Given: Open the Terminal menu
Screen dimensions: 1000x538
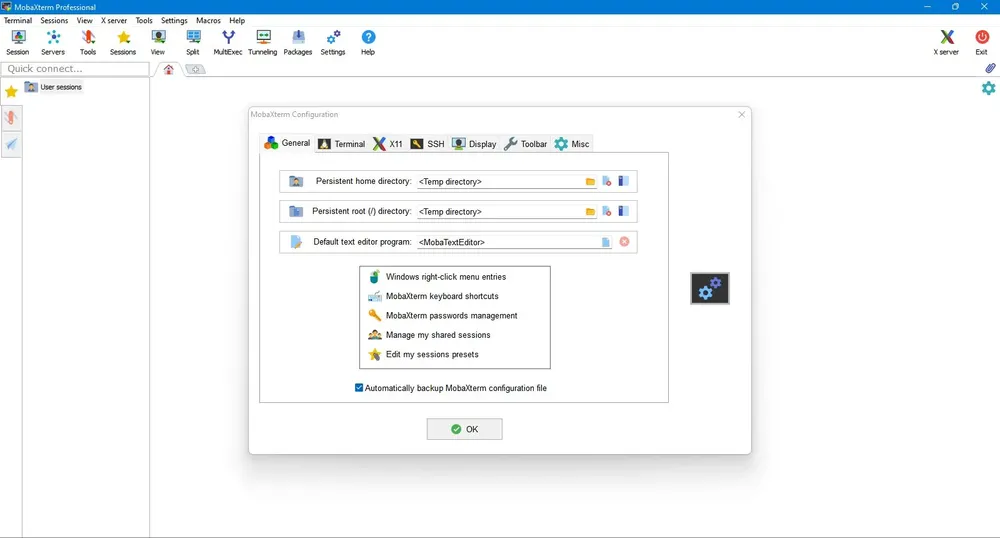Looking at the screenshot, I should click(18, 20).
